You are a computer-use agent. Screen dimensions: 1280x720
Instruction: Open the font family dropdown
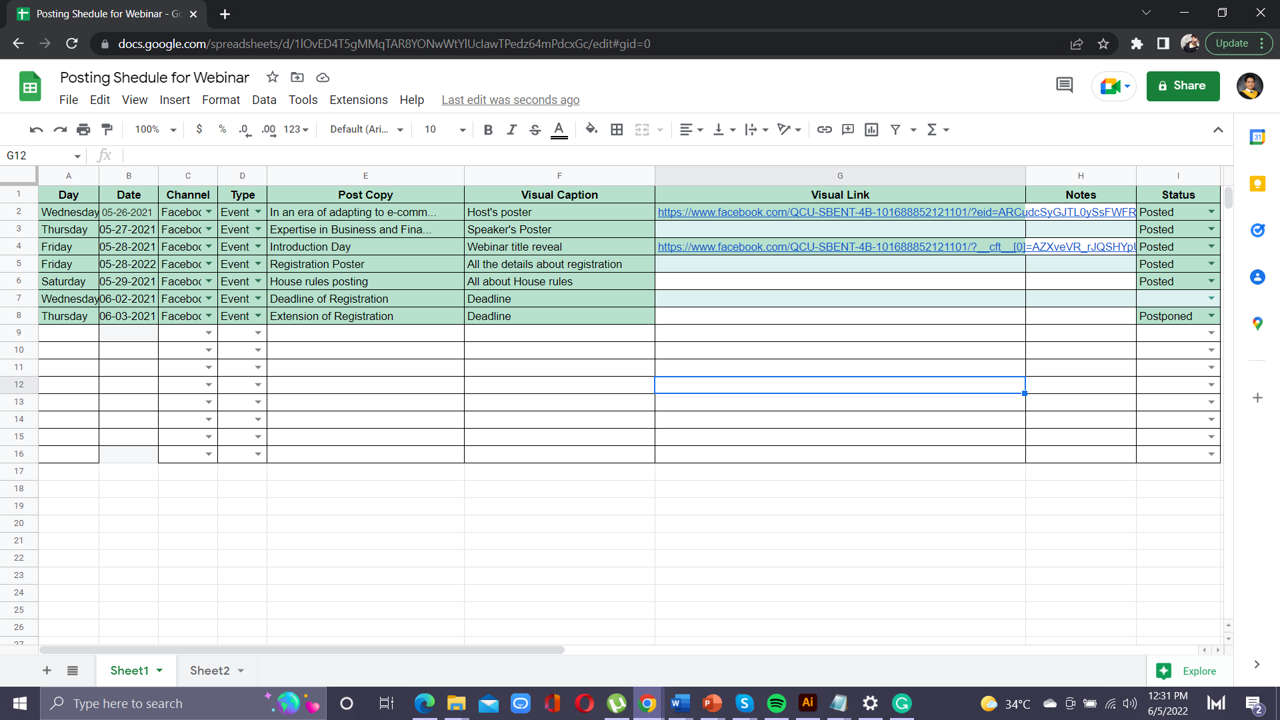pyautogui.click(x=366, y=130)
